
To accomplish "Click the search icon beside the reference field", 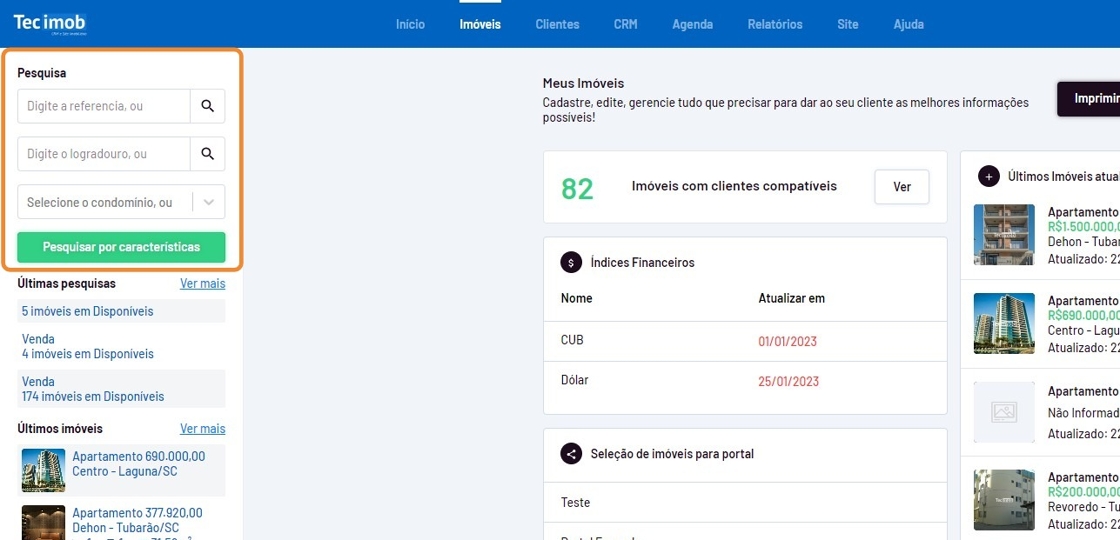I will click(207, 106).
